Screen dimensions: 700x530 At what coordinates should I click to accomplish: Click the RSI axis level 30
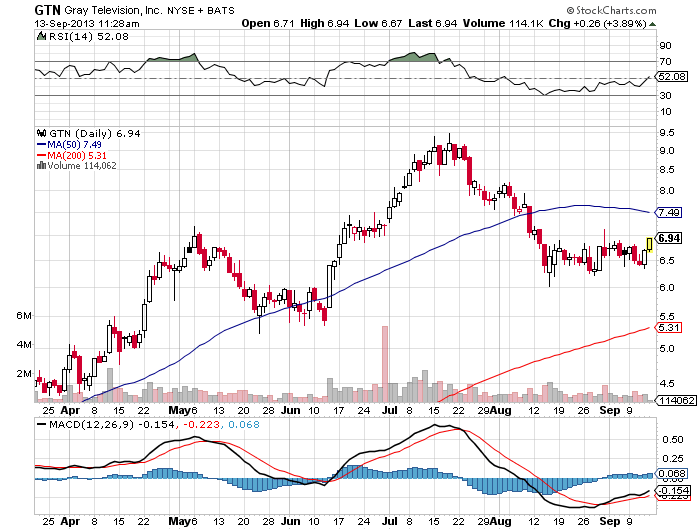665,96
